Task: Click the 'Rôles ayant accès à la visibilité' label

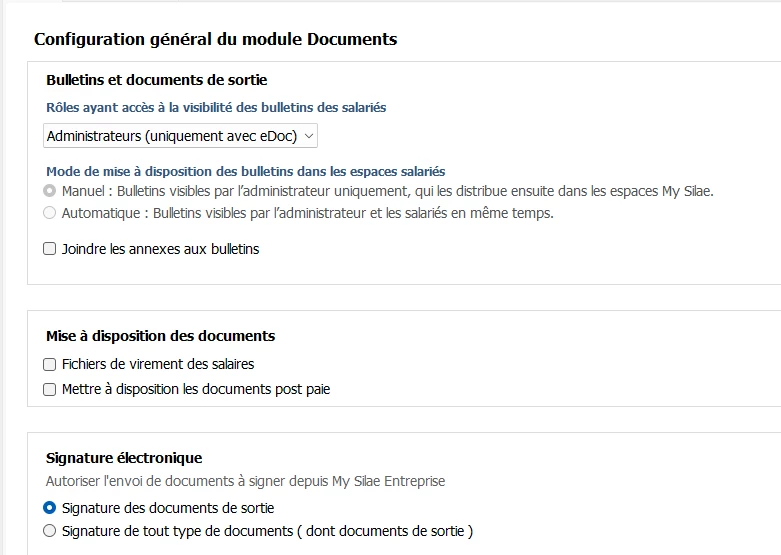Action: coord(216,108)
